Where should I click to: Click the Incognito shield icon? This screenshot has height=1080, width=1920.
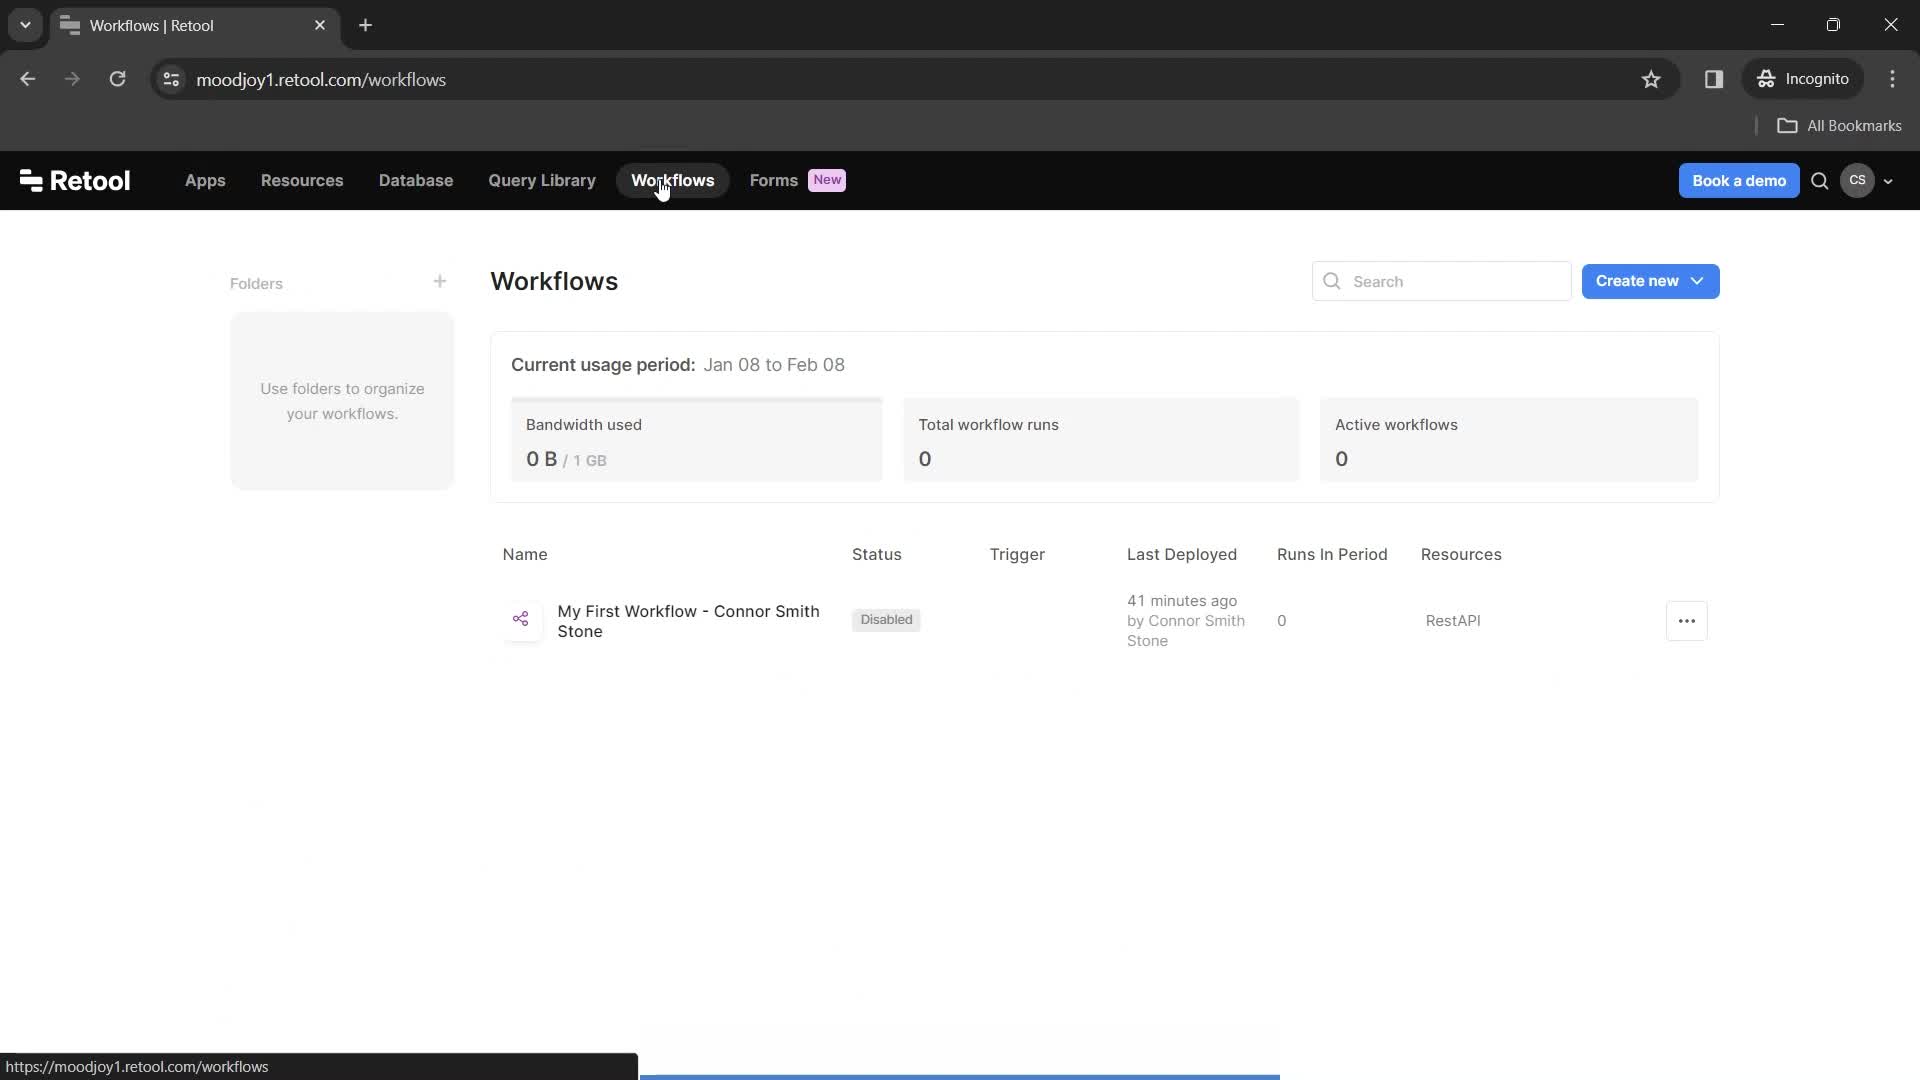[1767, 79]
